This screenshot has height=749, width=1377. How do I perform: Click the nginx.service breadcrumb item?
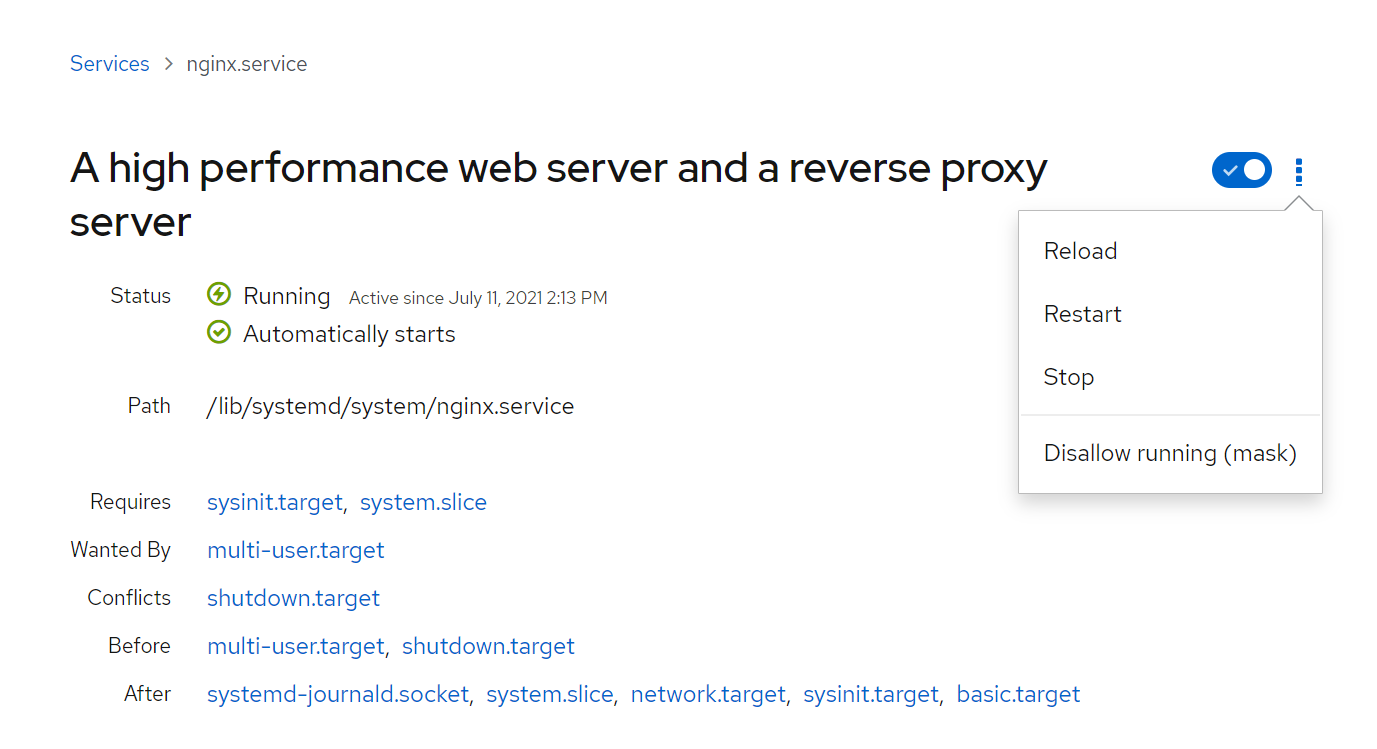[x=247, y=64]
